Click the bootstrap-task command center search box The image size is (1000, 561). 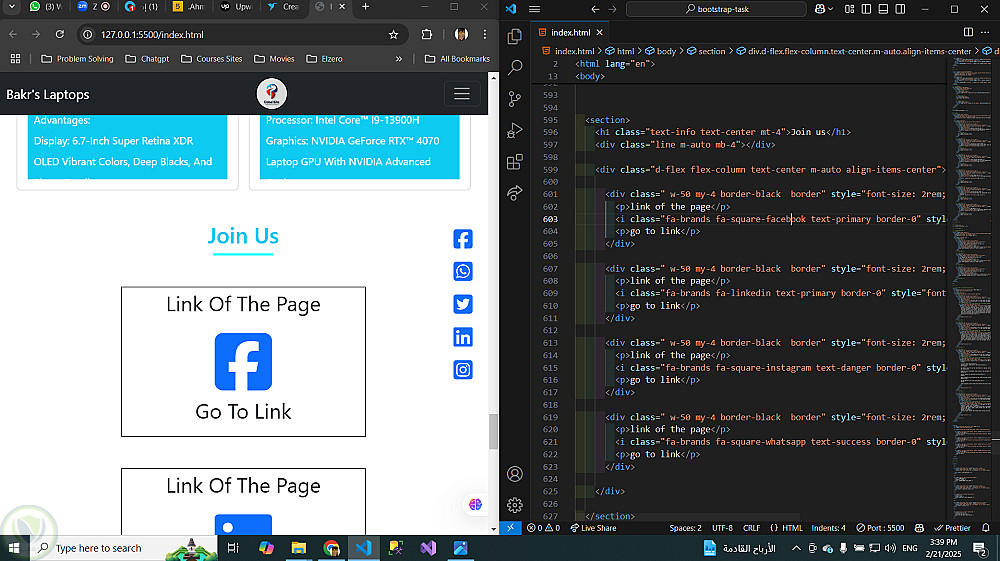pos(716,9)
